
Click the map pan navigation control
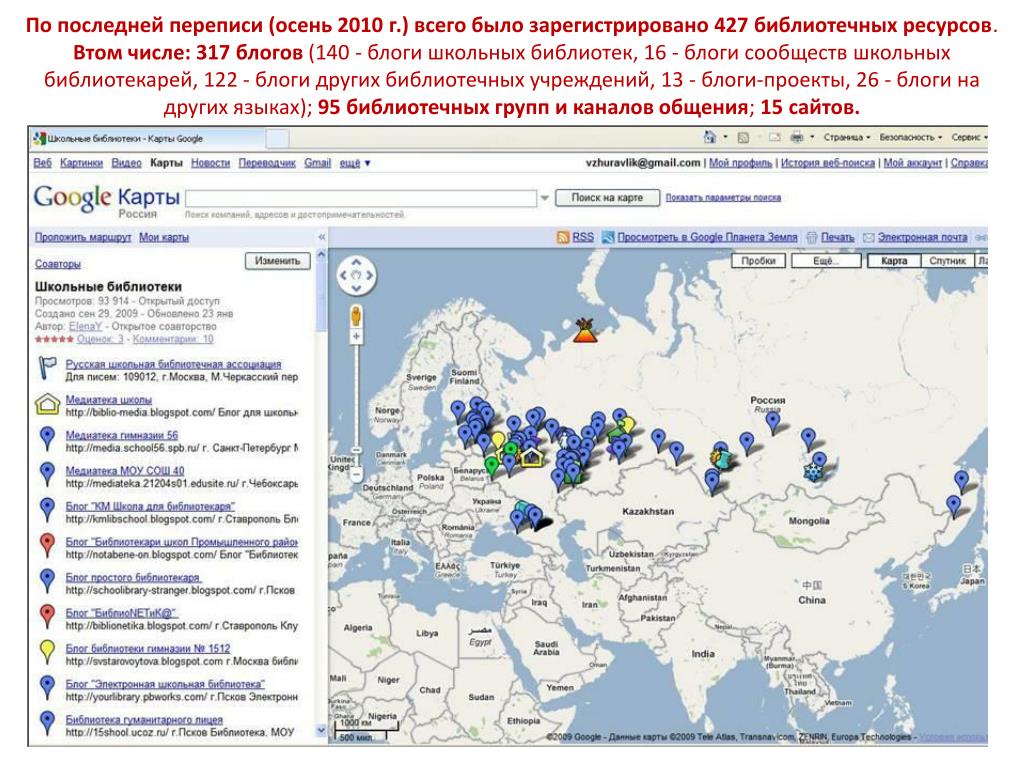[356, 276]
